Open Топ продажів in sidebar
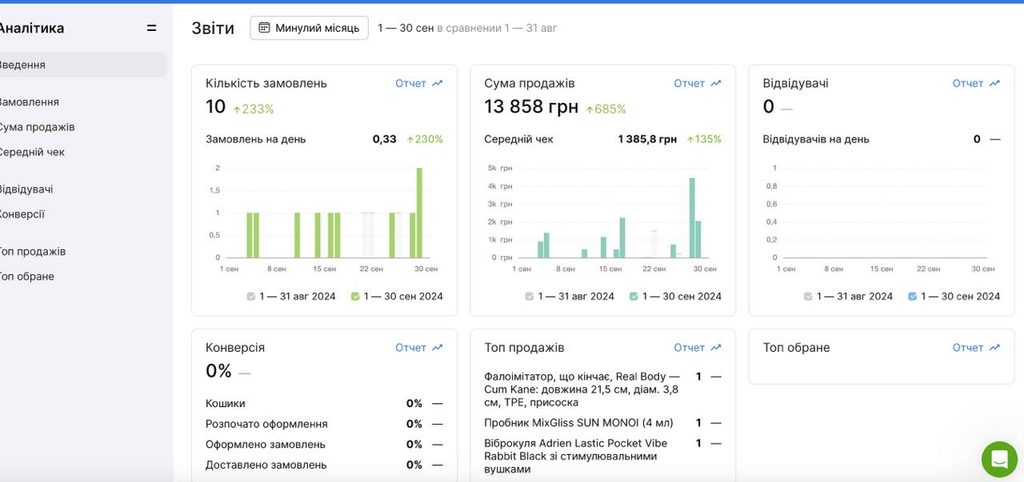 (x=33, y=251)
